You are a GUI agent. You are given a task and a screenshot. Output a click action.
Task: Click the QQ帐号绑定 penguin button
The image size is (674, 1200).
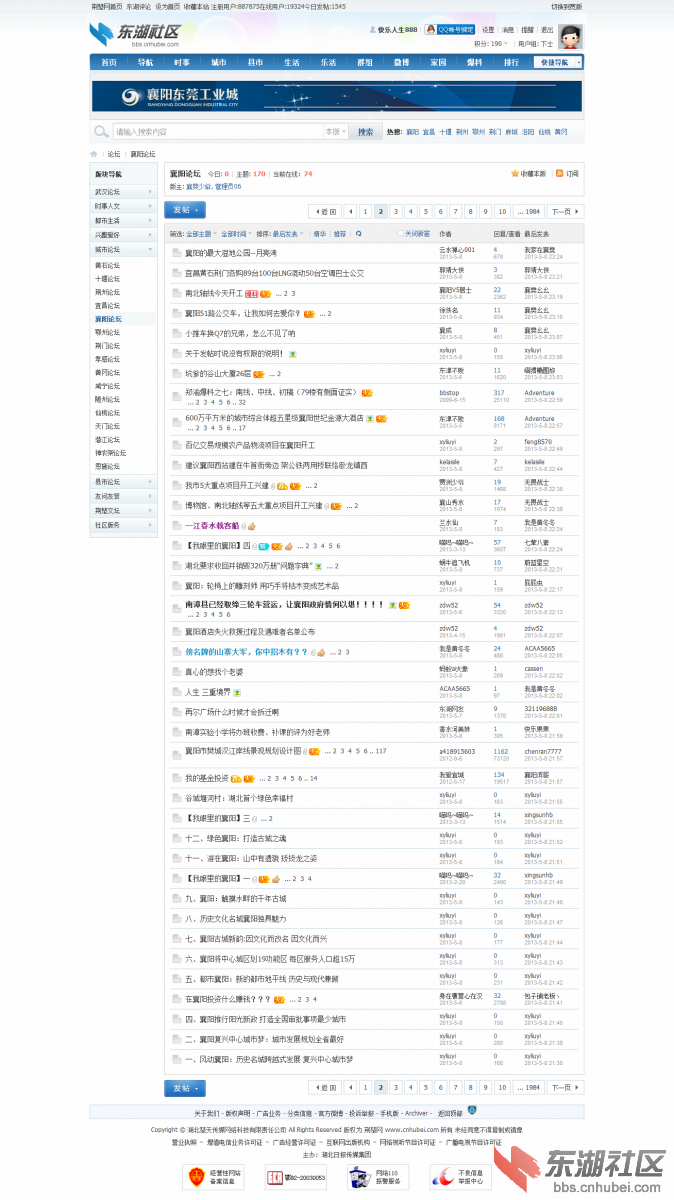pyautogui.click(x=450, y=30)
